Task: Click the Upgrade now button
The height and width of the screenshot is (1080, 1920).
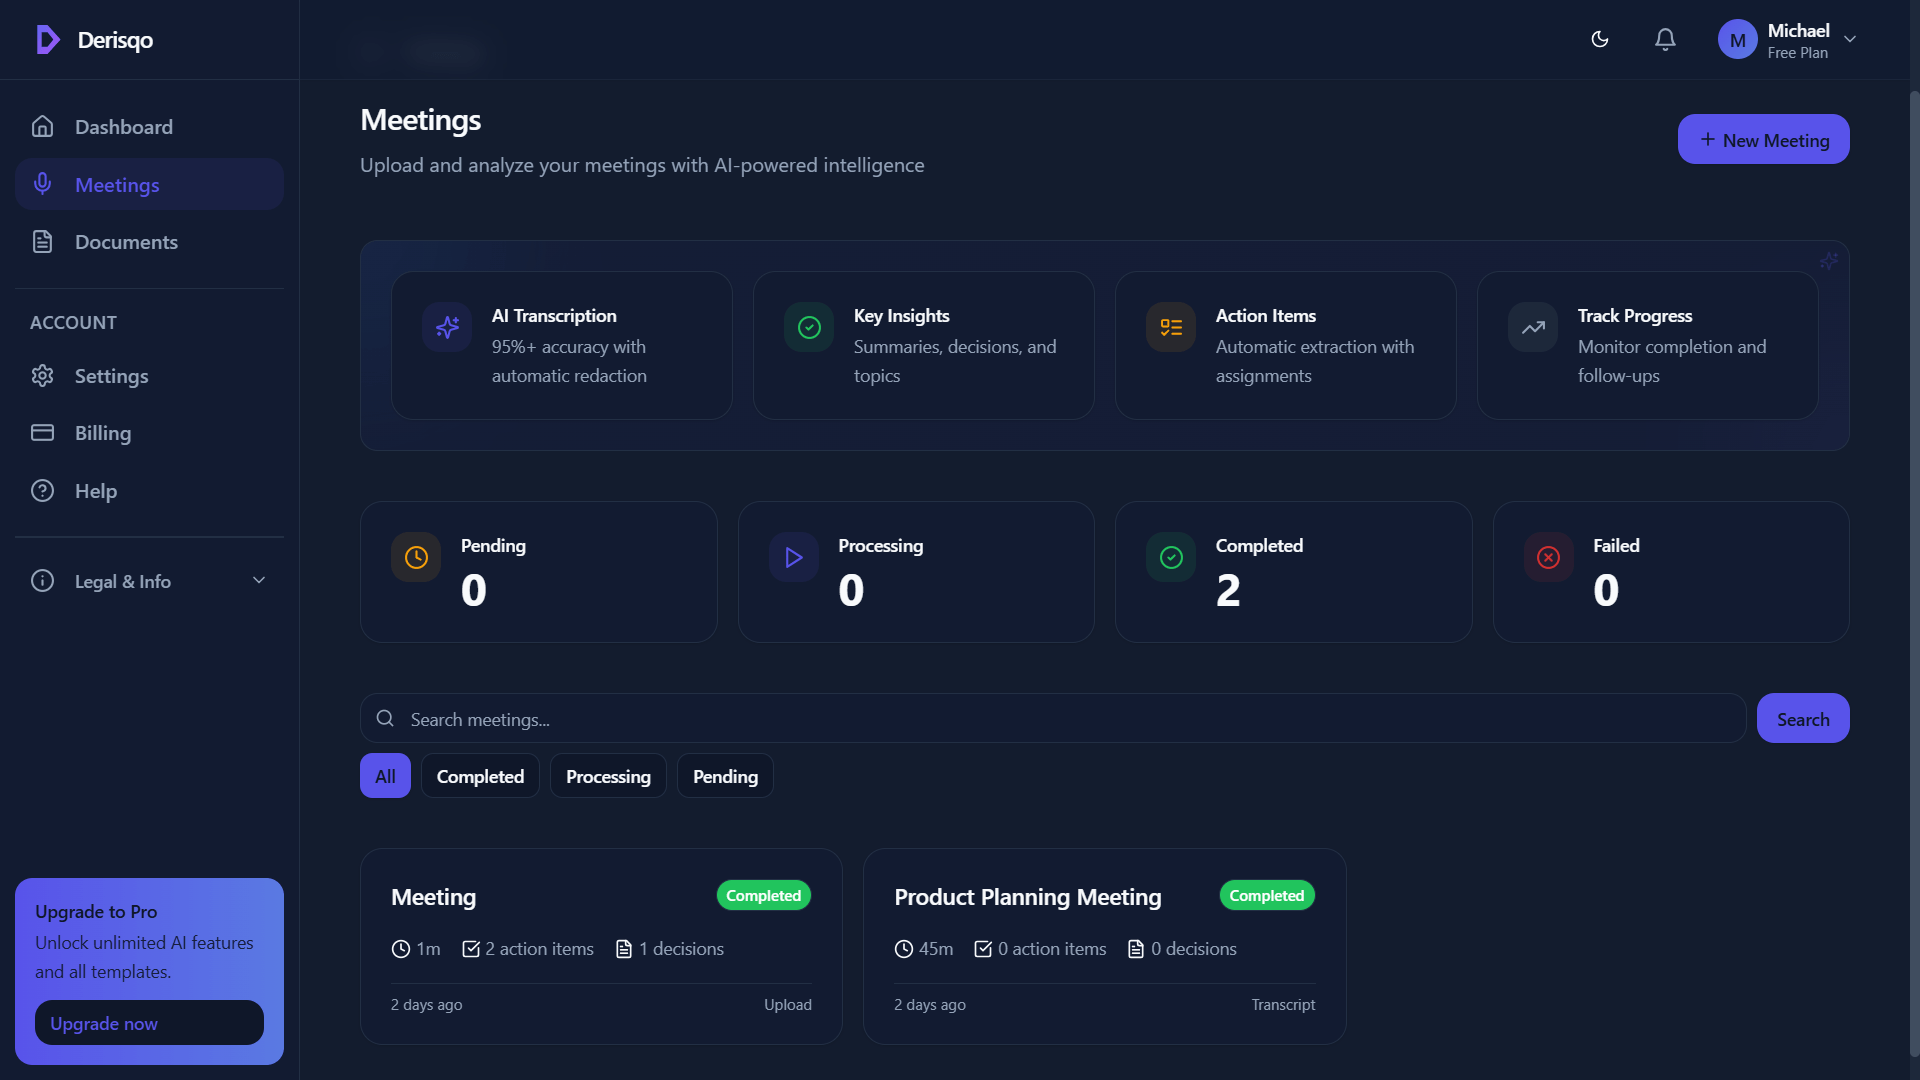Action: pyautogui.click(x=148, y=1022)
